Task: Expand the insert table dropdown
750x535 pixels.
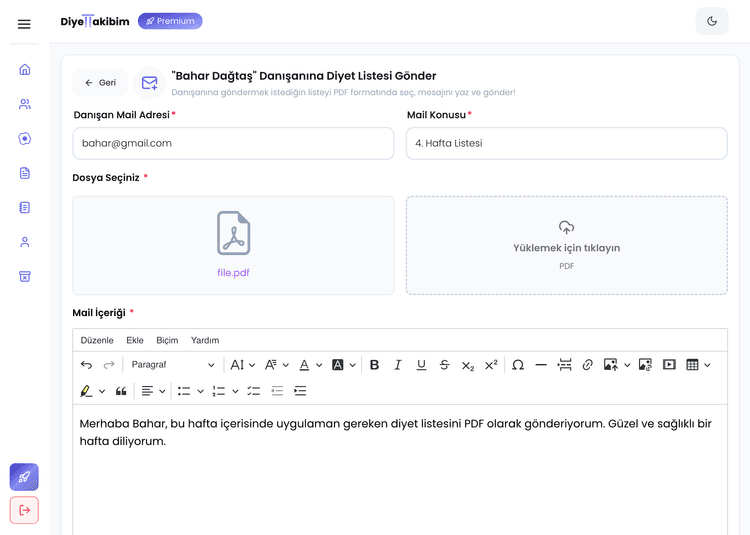Action: (698, 365)
